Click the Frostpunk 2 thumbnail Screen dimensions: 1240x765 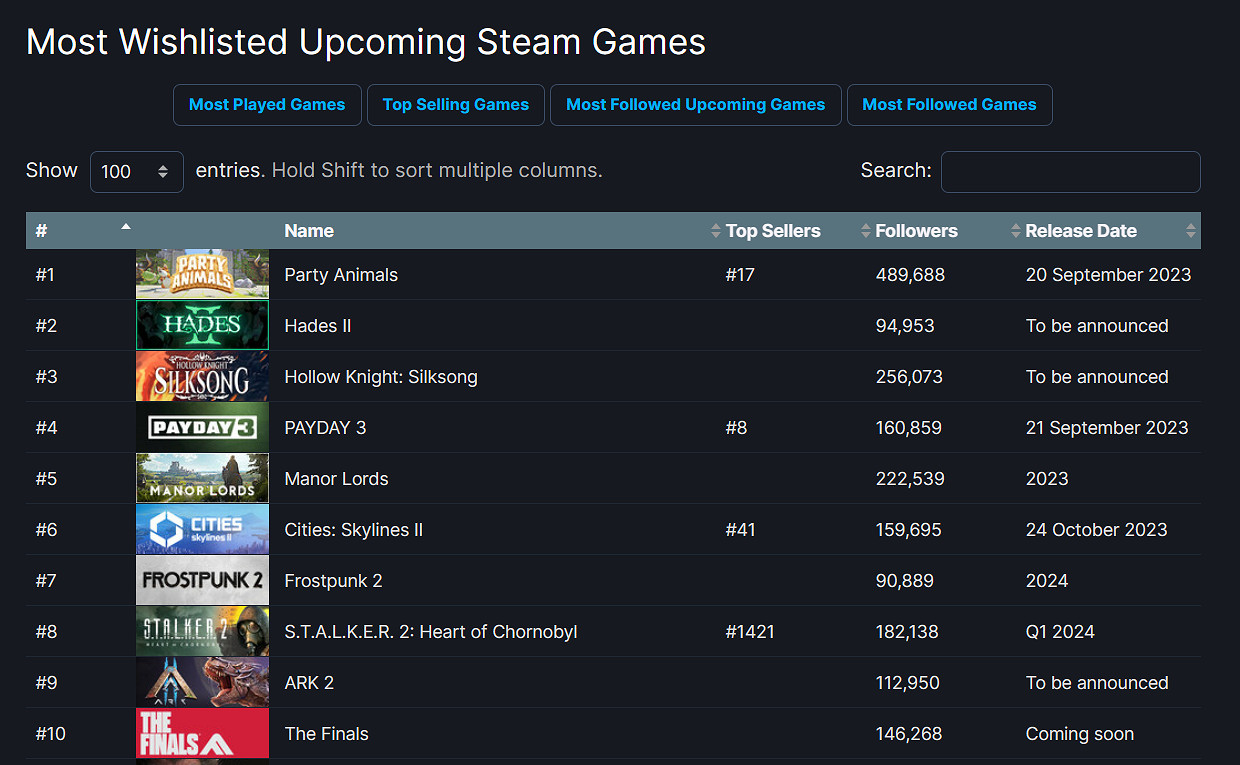coord(202,580)
